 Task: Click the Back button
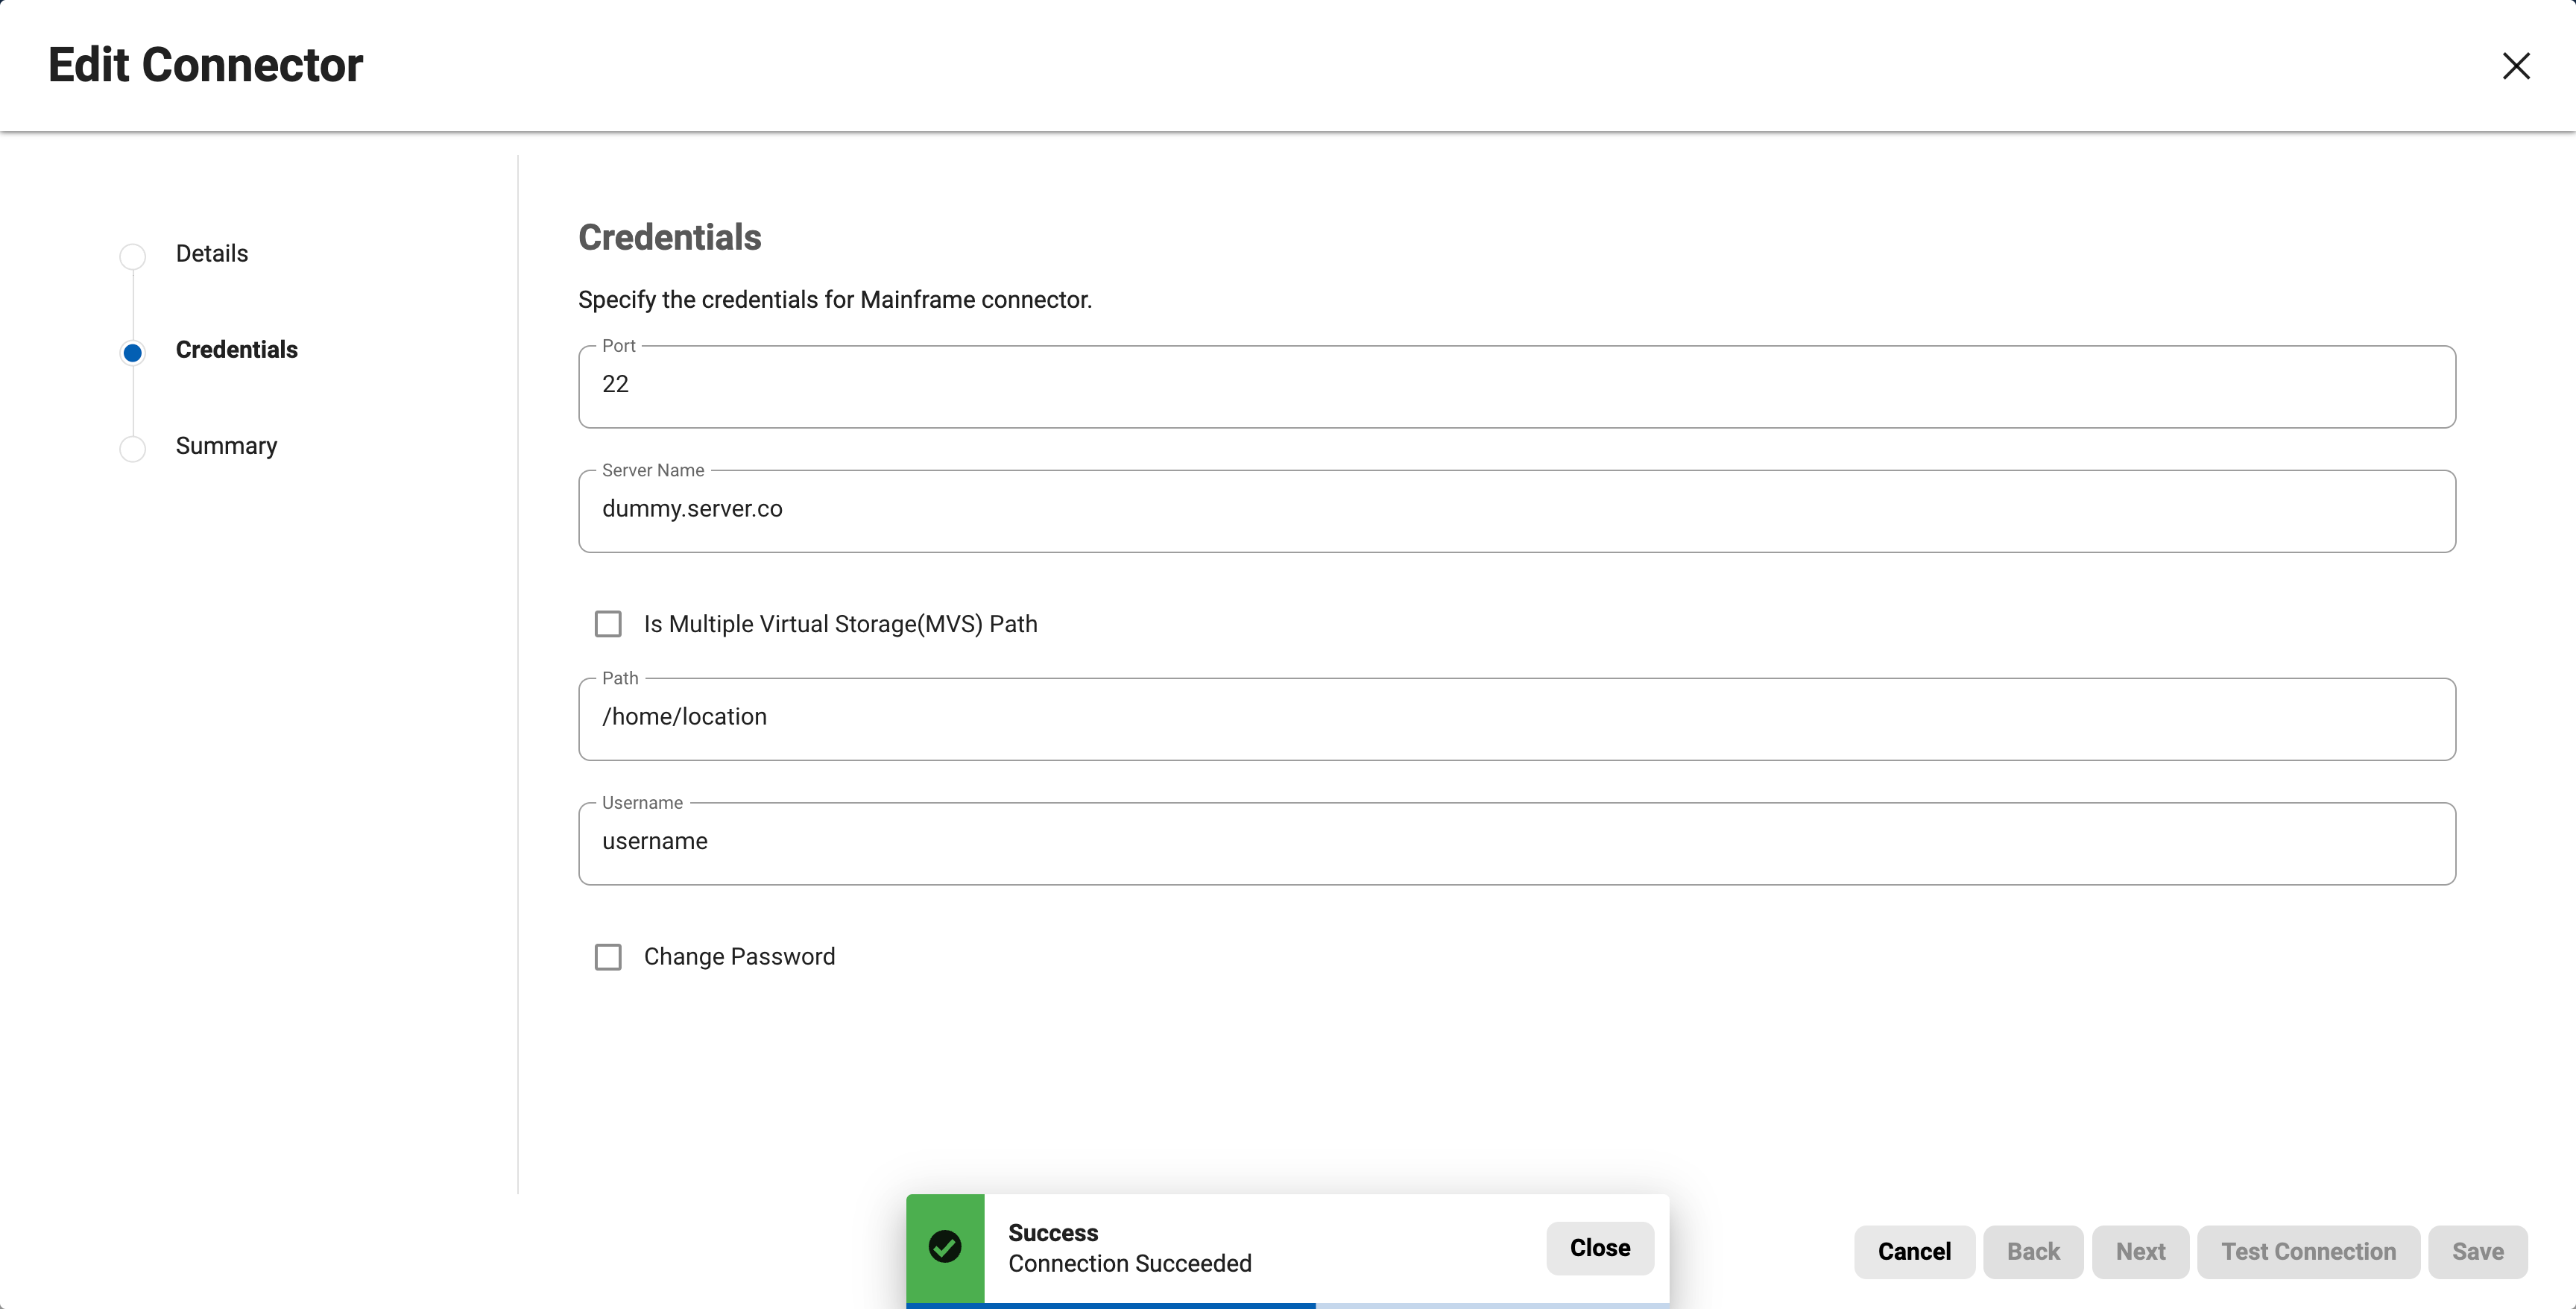point(2033,1252)
